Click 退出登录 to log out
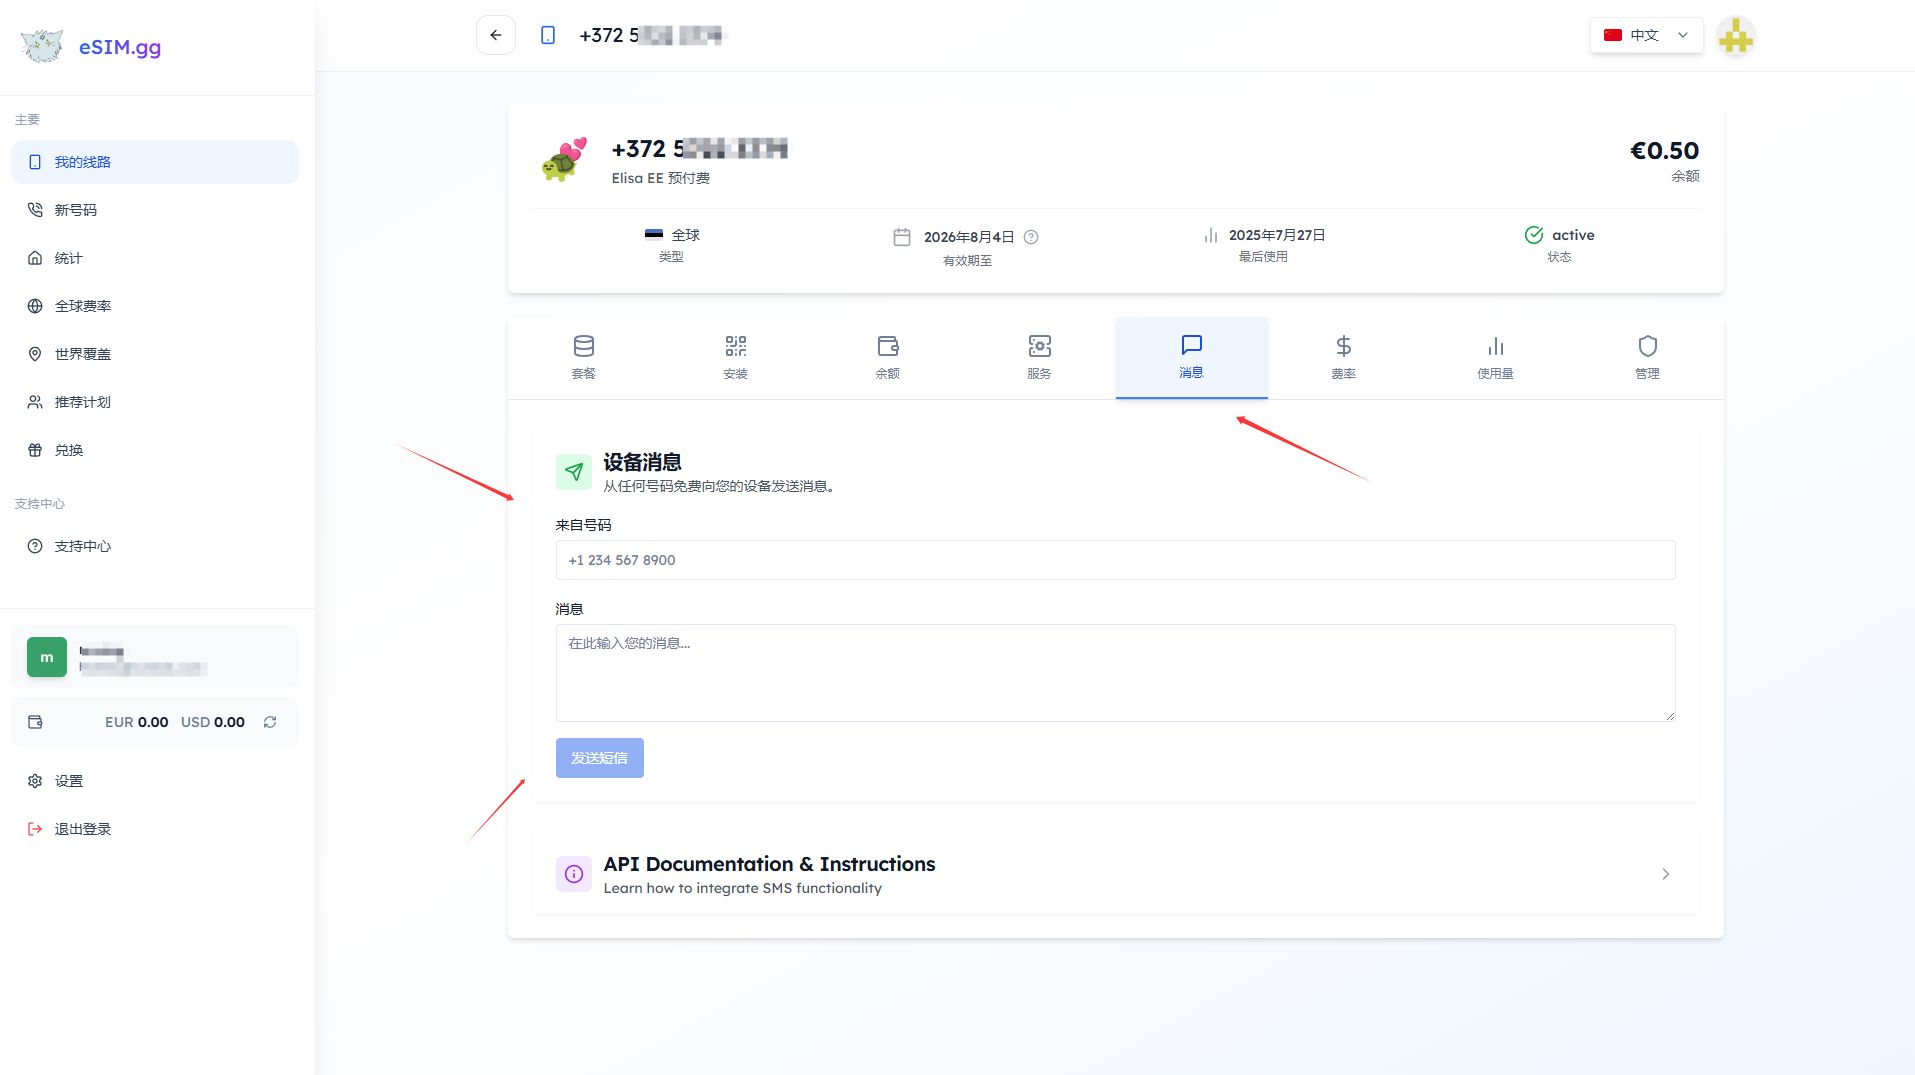This screenshot has height=1075, width=1915. [x=83, y=829]
